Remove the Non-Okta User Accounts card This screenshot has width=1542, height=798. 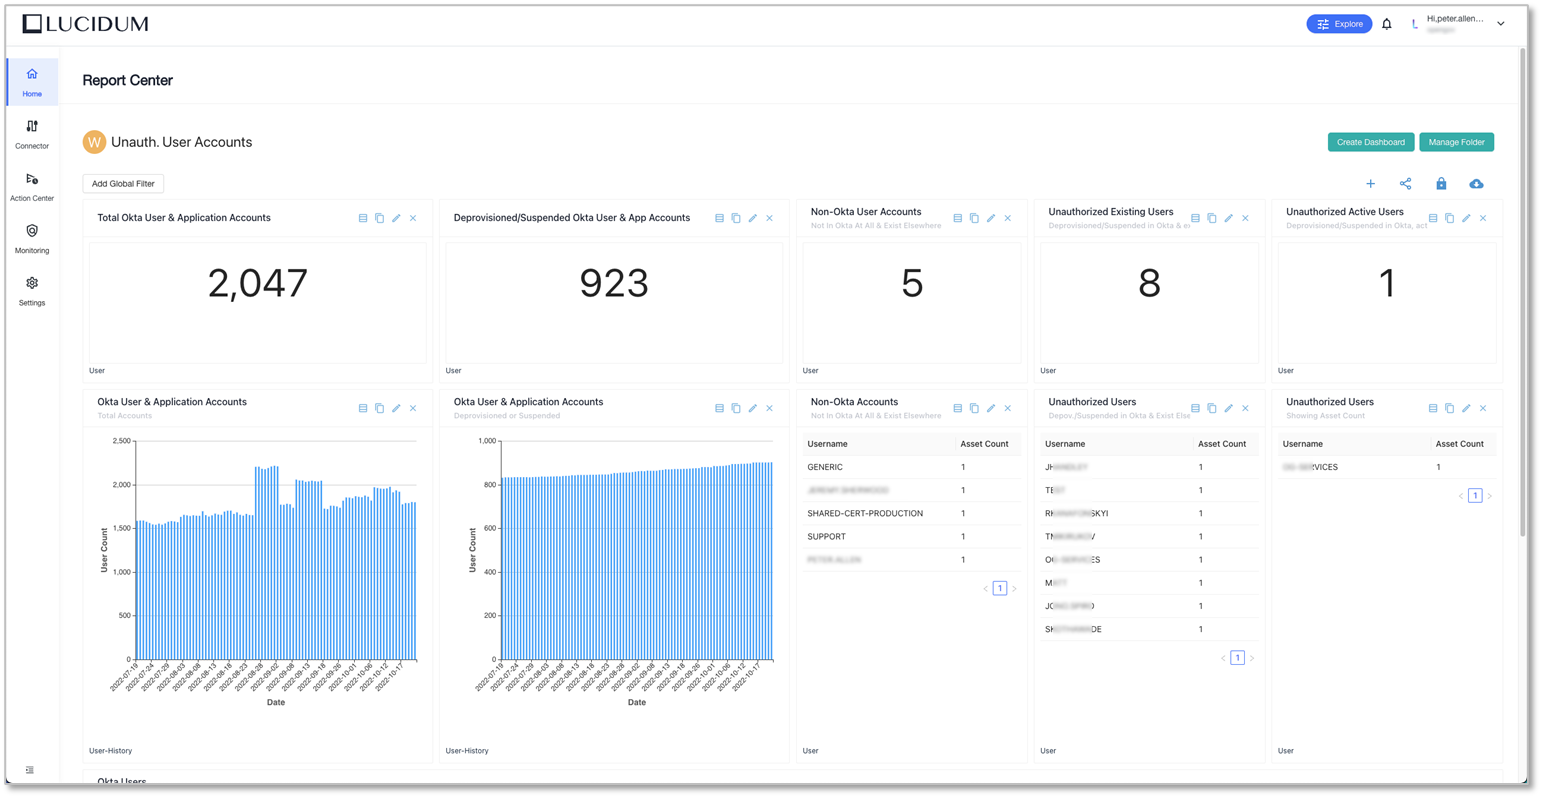coord(1008,218)
